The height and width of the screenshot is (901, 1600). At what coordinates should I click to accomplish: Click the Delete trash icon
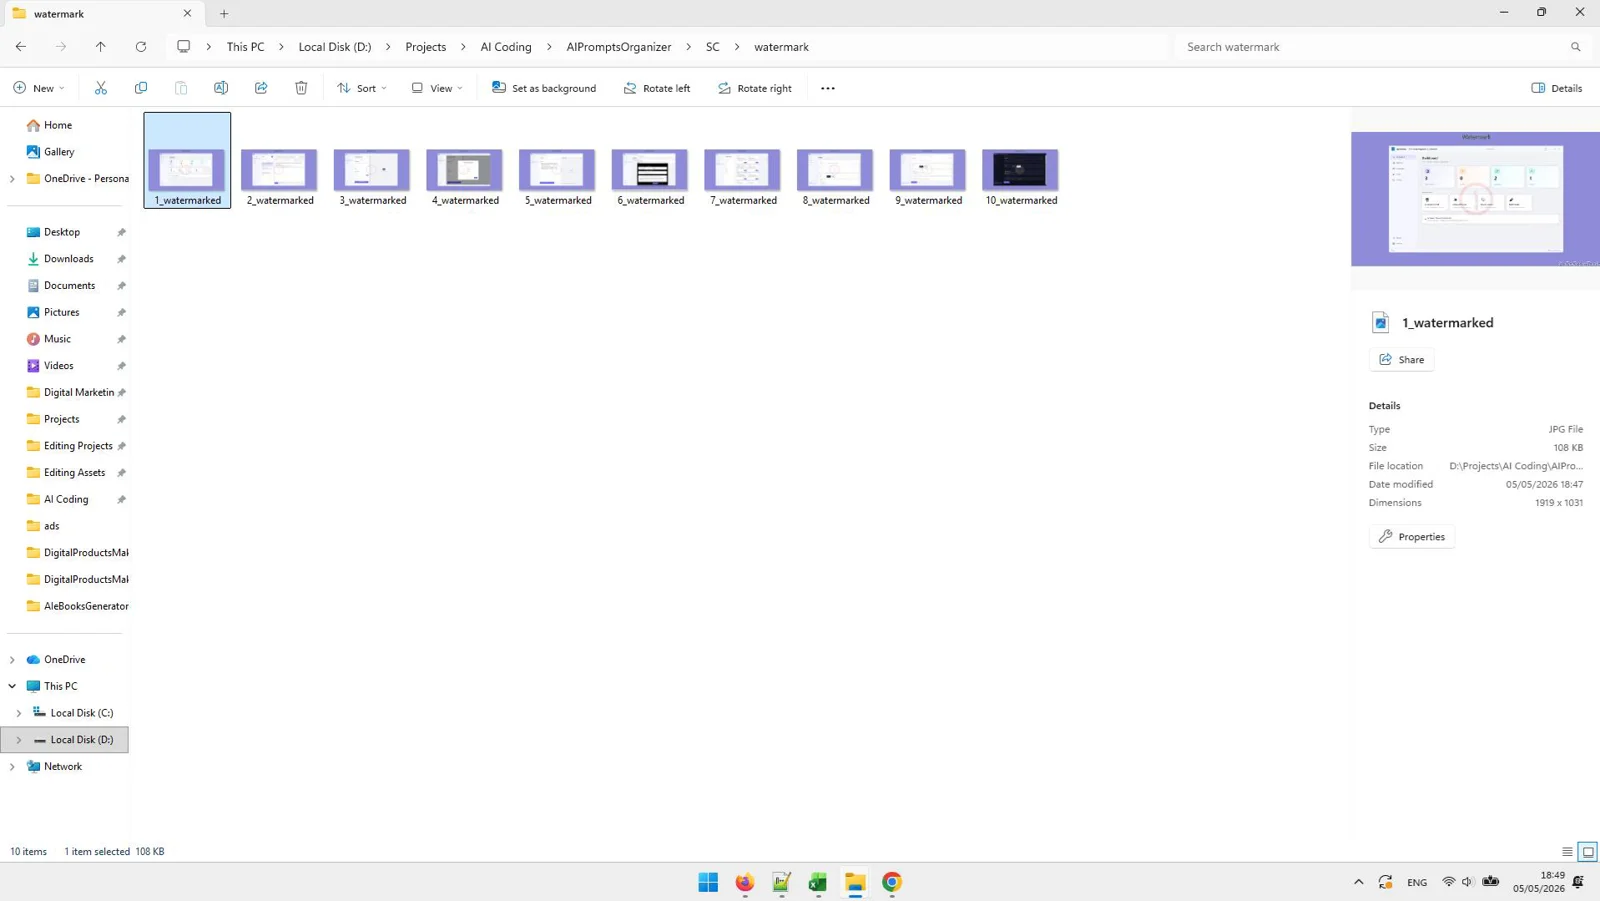301,88
